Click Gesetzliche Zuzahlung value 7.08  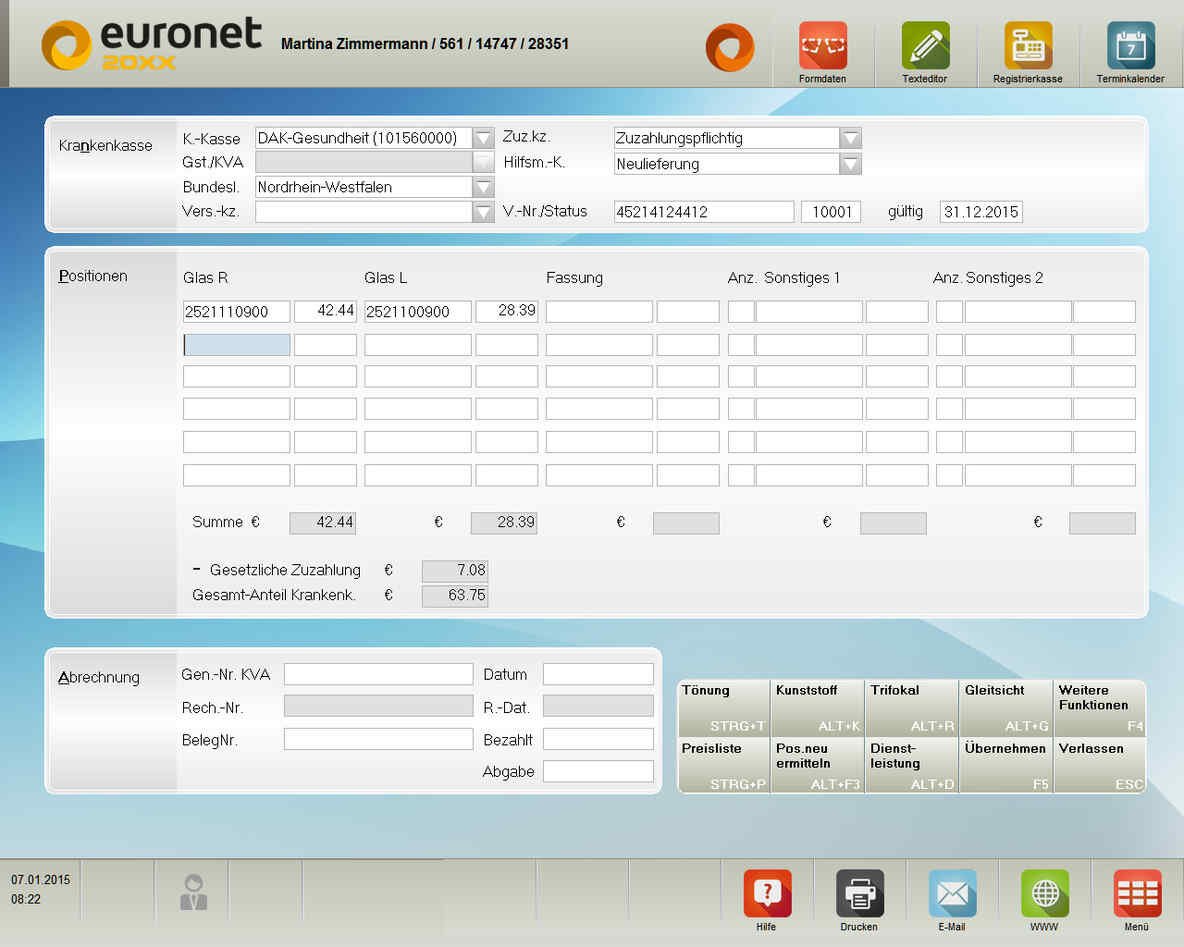tap(455, 571)
